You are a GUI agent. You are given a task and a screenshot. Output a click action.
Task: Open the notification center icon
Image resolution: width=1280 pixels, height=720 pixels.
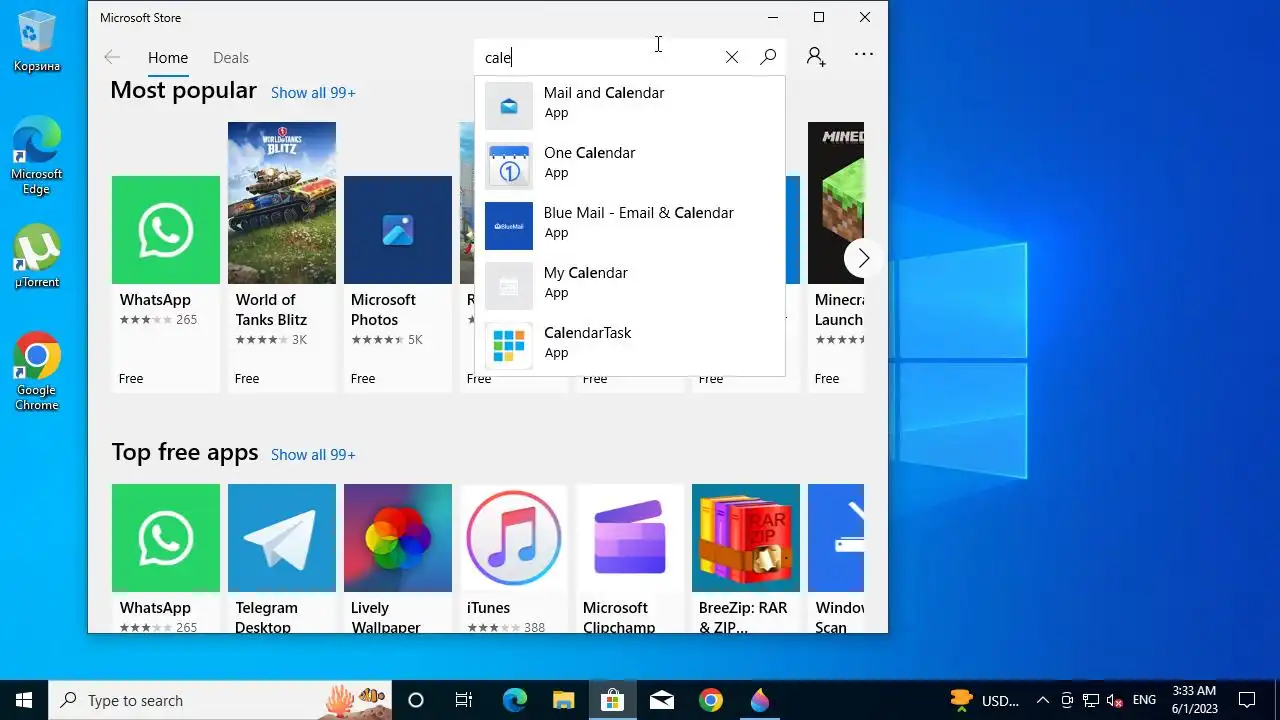pos(1248,700)
